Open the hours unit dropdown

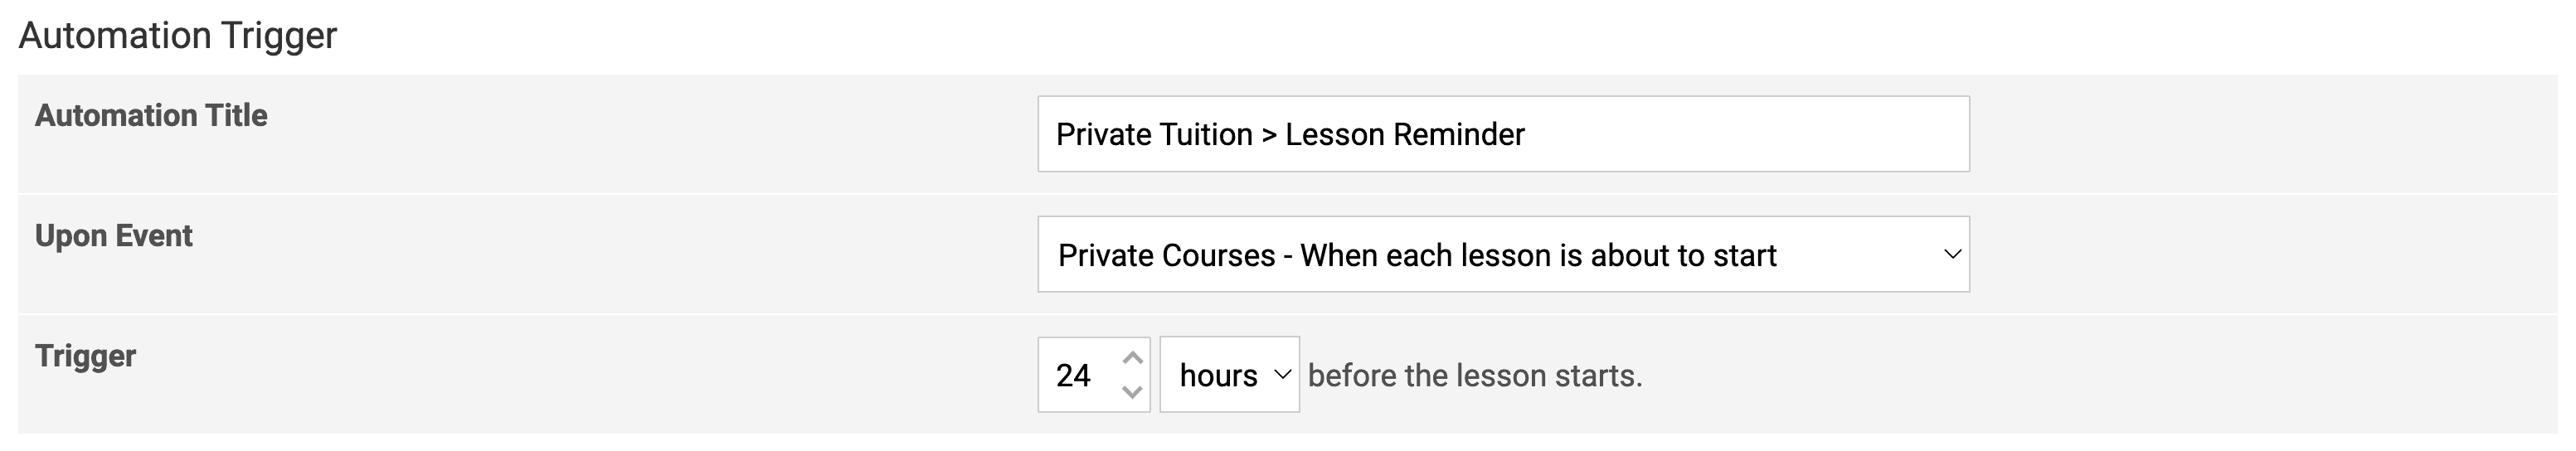[x=1228, y=375]
